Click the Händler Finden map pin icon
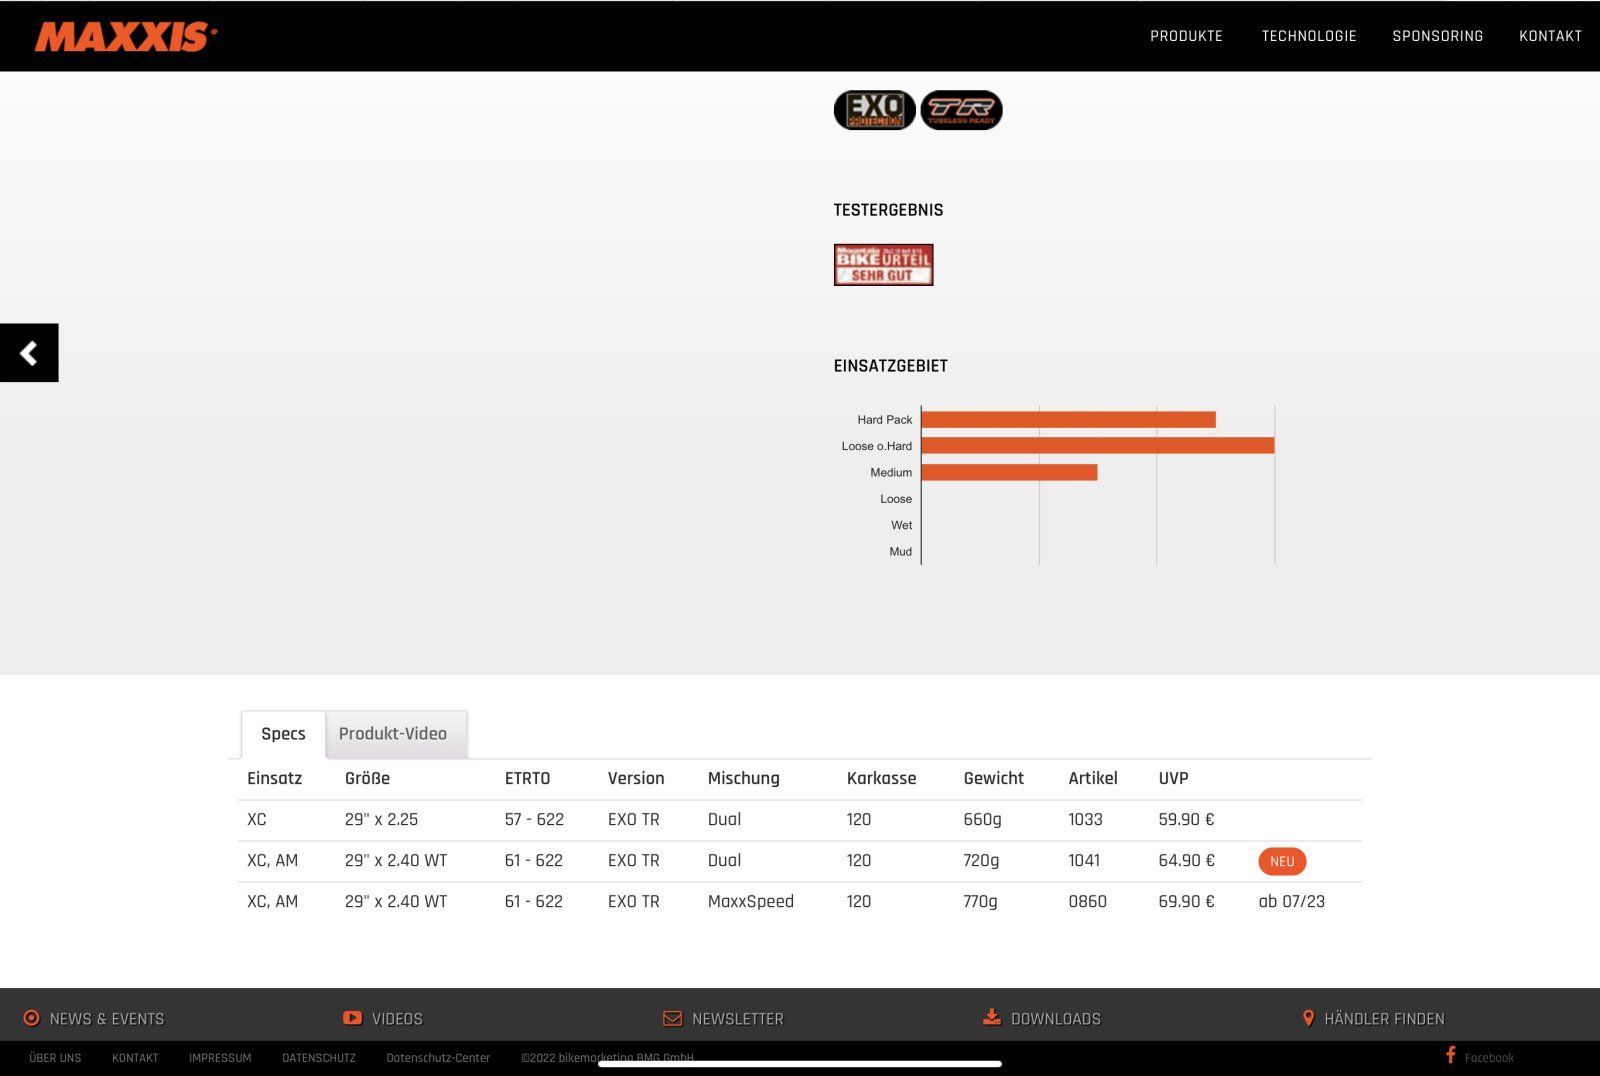 (x=1308, y=1018)
